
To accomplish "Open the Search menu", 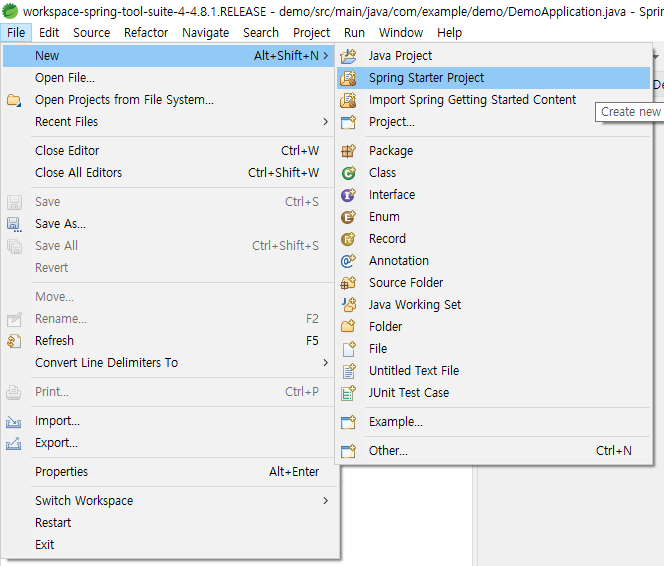I will click(x=261, y=33).
